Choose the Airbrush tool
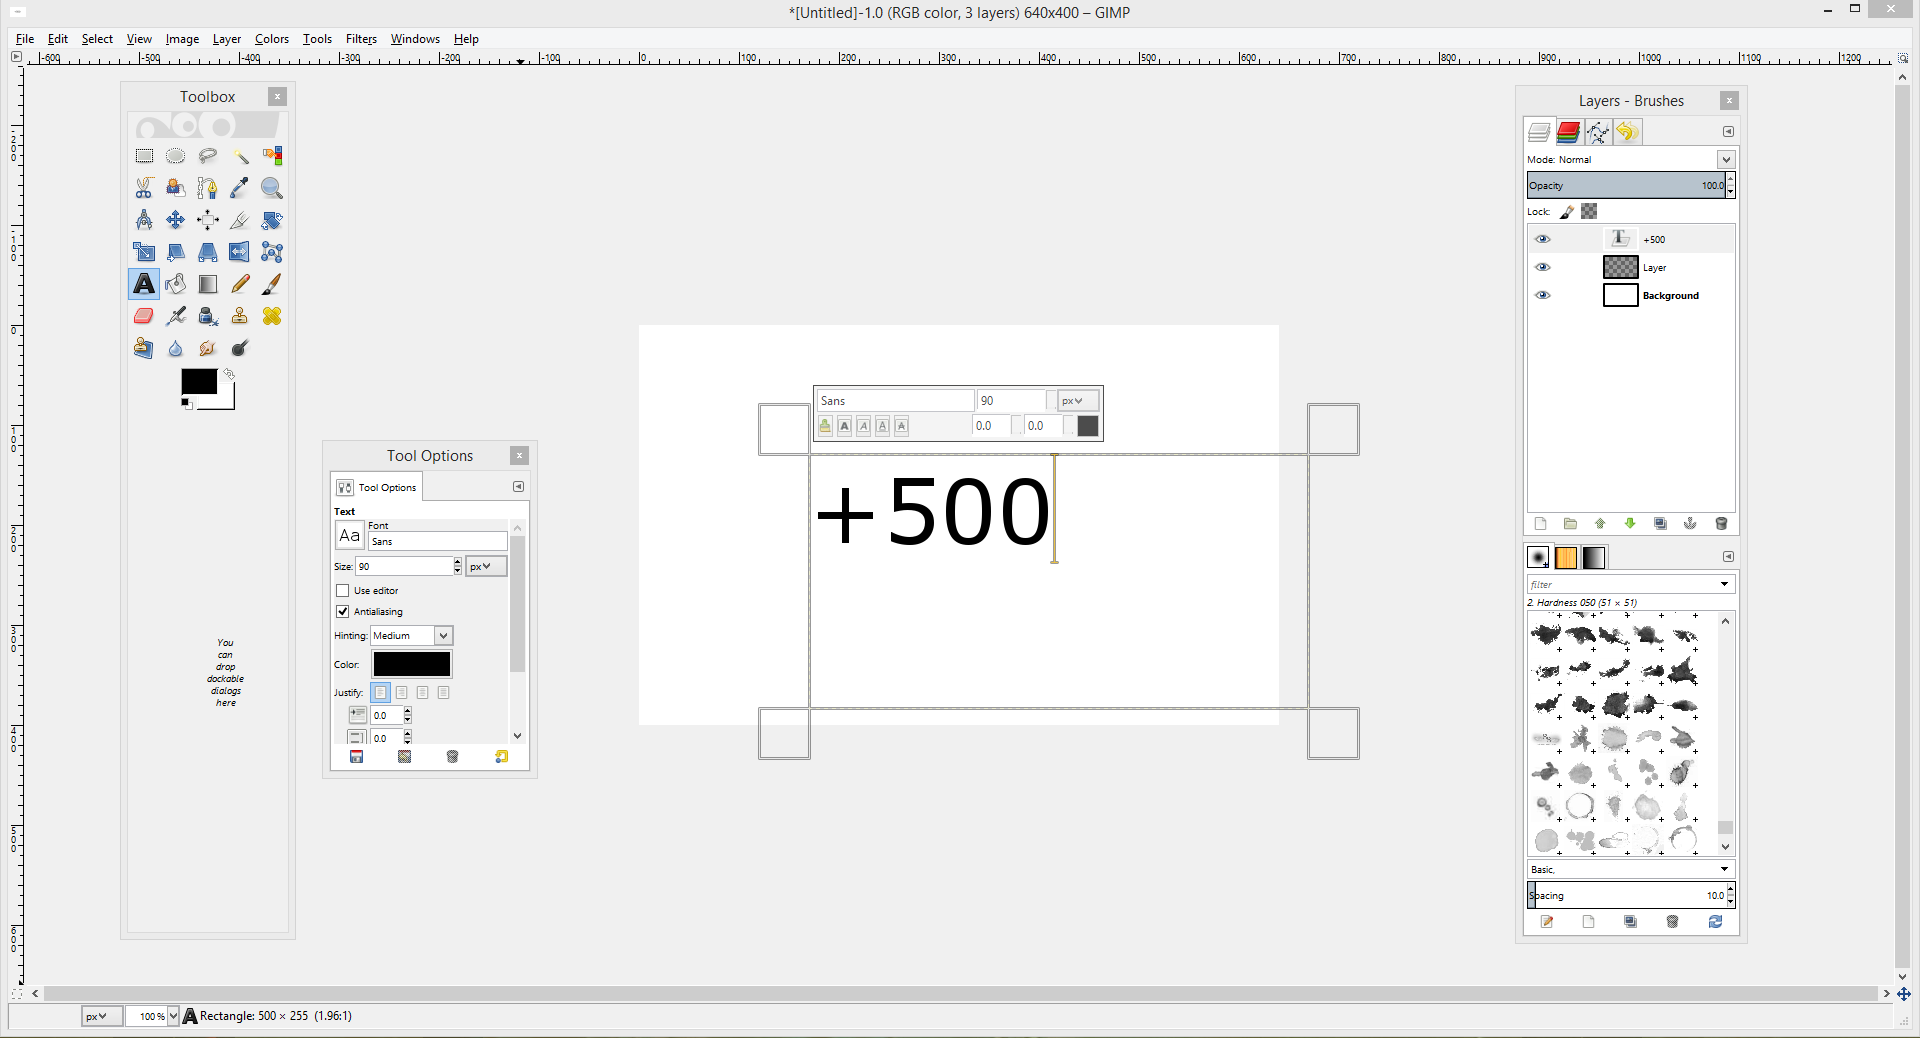Screen dimensions: 1920x1038 pos(176,316)
